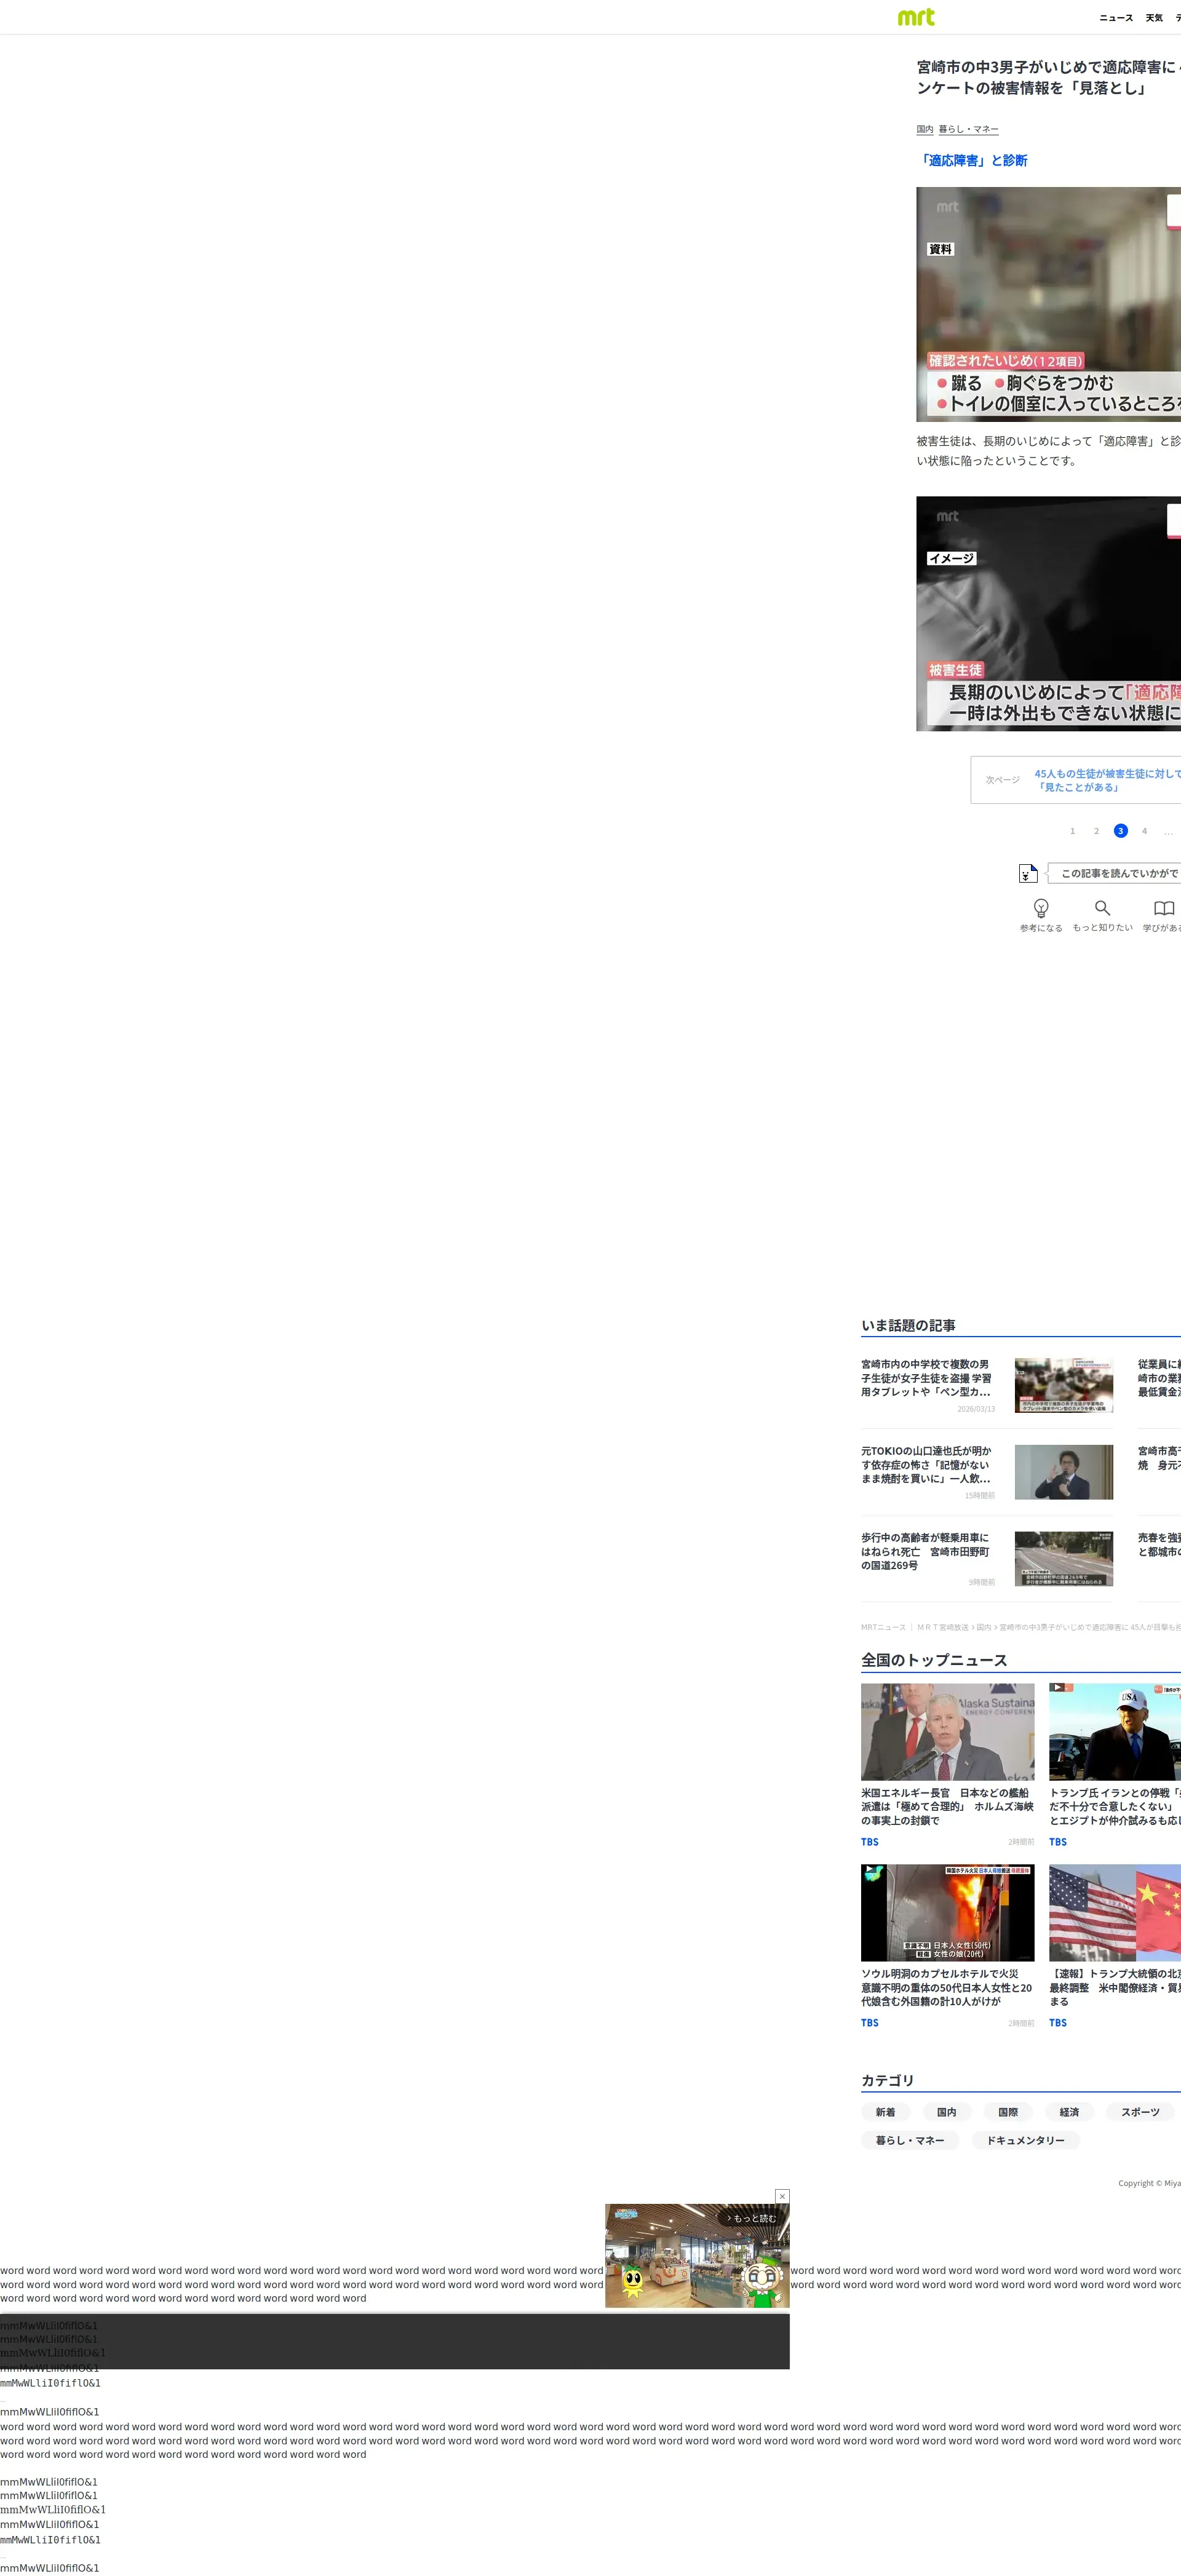Click the magnifier もっと知りたい reaction icon

1102,908
